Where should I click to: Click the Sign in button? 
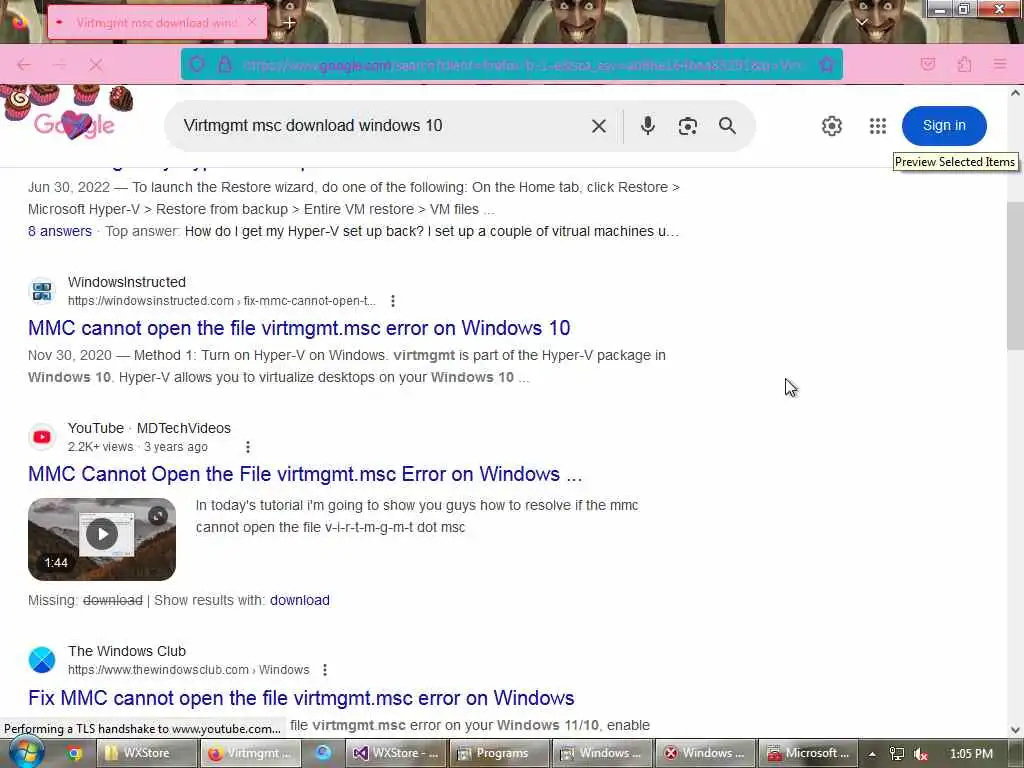click(944, 125)
